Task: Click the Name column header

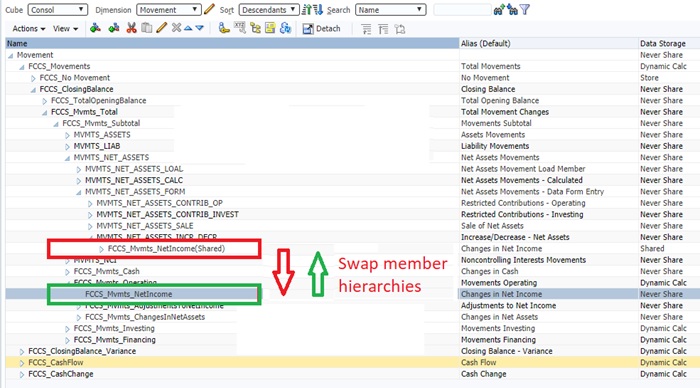Action: 232,43
